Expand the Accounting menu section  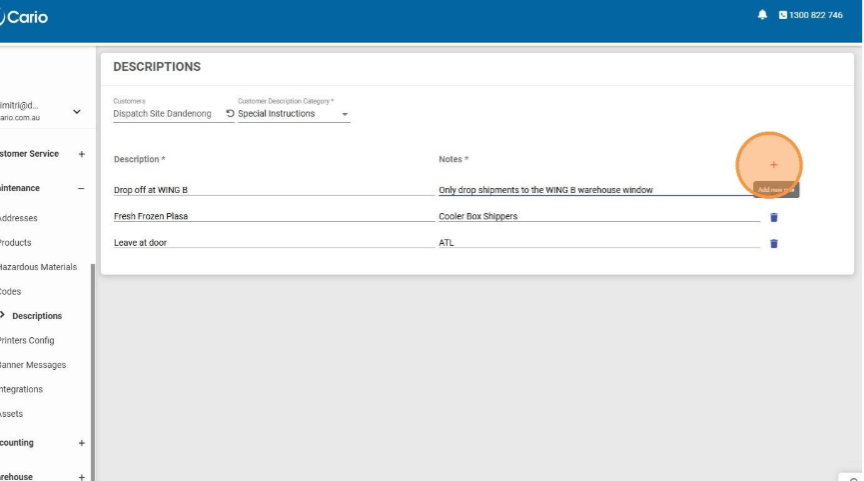[x=81, y=443]
